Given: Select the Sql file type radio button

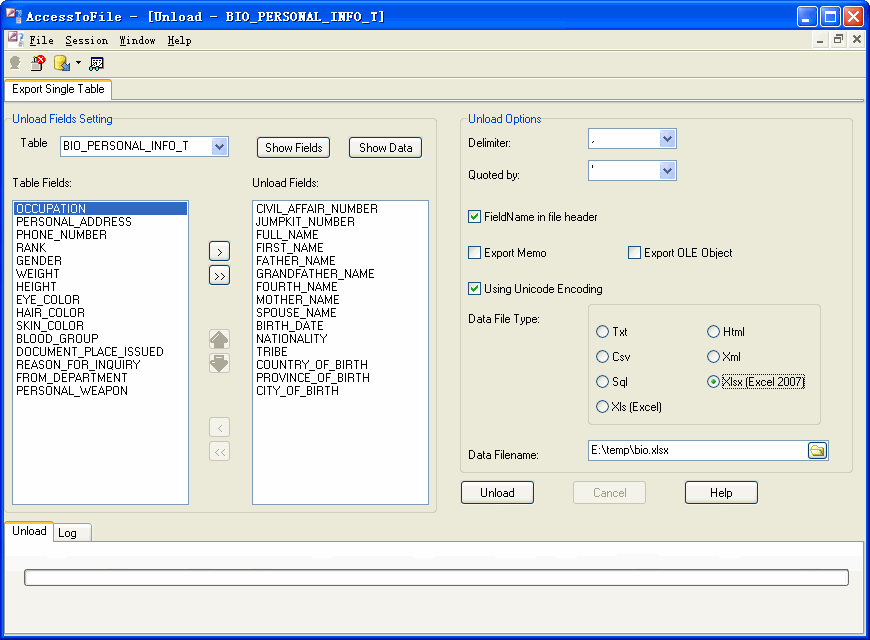Looking at the screenshot, I should 602,381.
